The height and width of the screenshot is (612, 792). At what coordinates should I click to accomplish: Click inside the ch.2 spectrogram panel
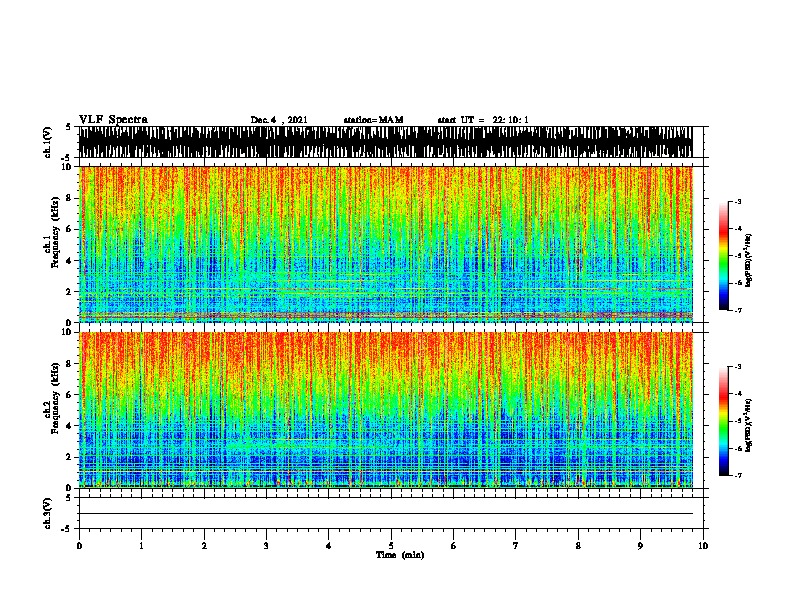[385, 410]
